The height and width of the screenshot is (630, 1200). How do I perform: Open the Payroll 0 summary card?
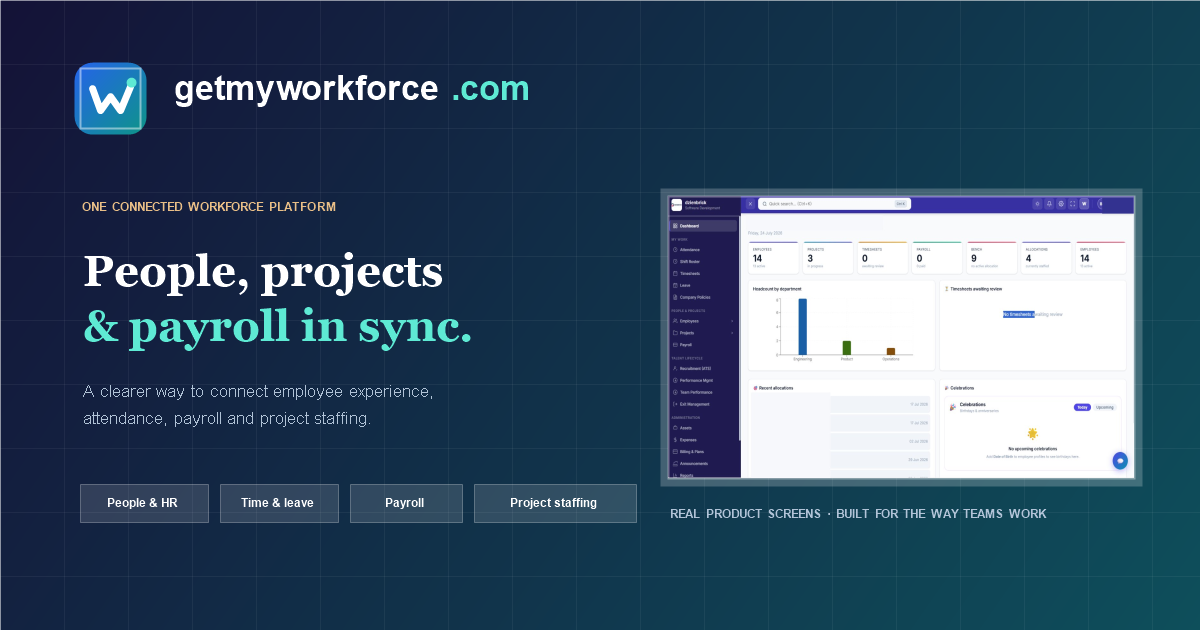(937, 258)
